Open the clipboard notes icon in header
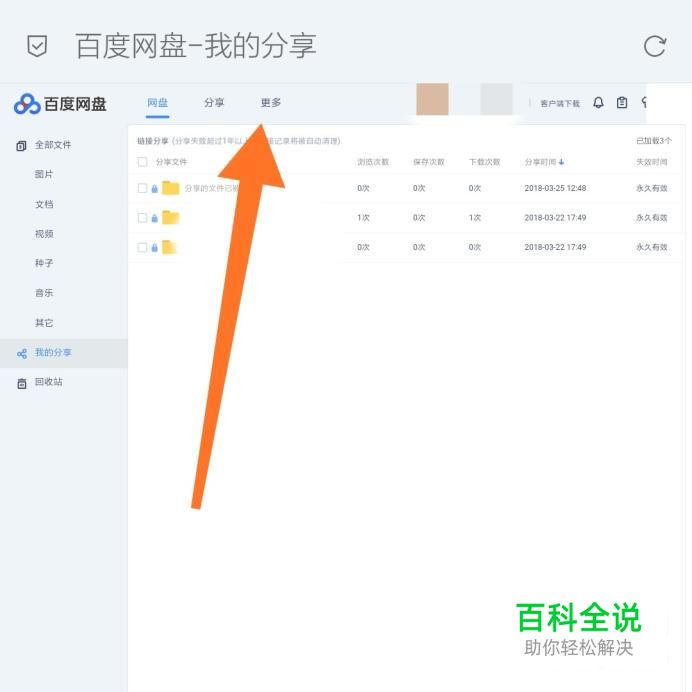Screen dimensions: 692x692 pos(622,103)
